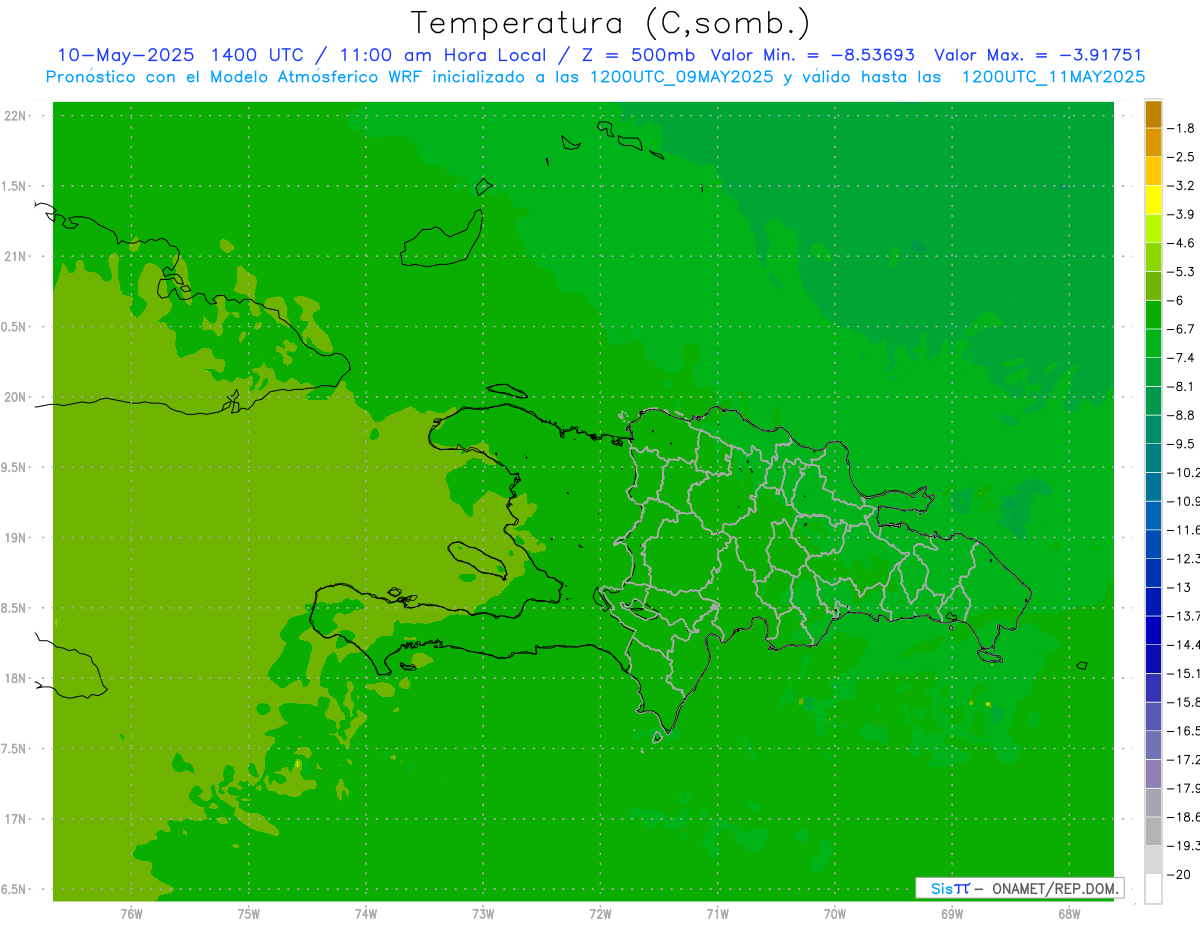Click the "-6" colorbar label
The height and width of the screenshot is (927, 1200).
point(1174,300)
